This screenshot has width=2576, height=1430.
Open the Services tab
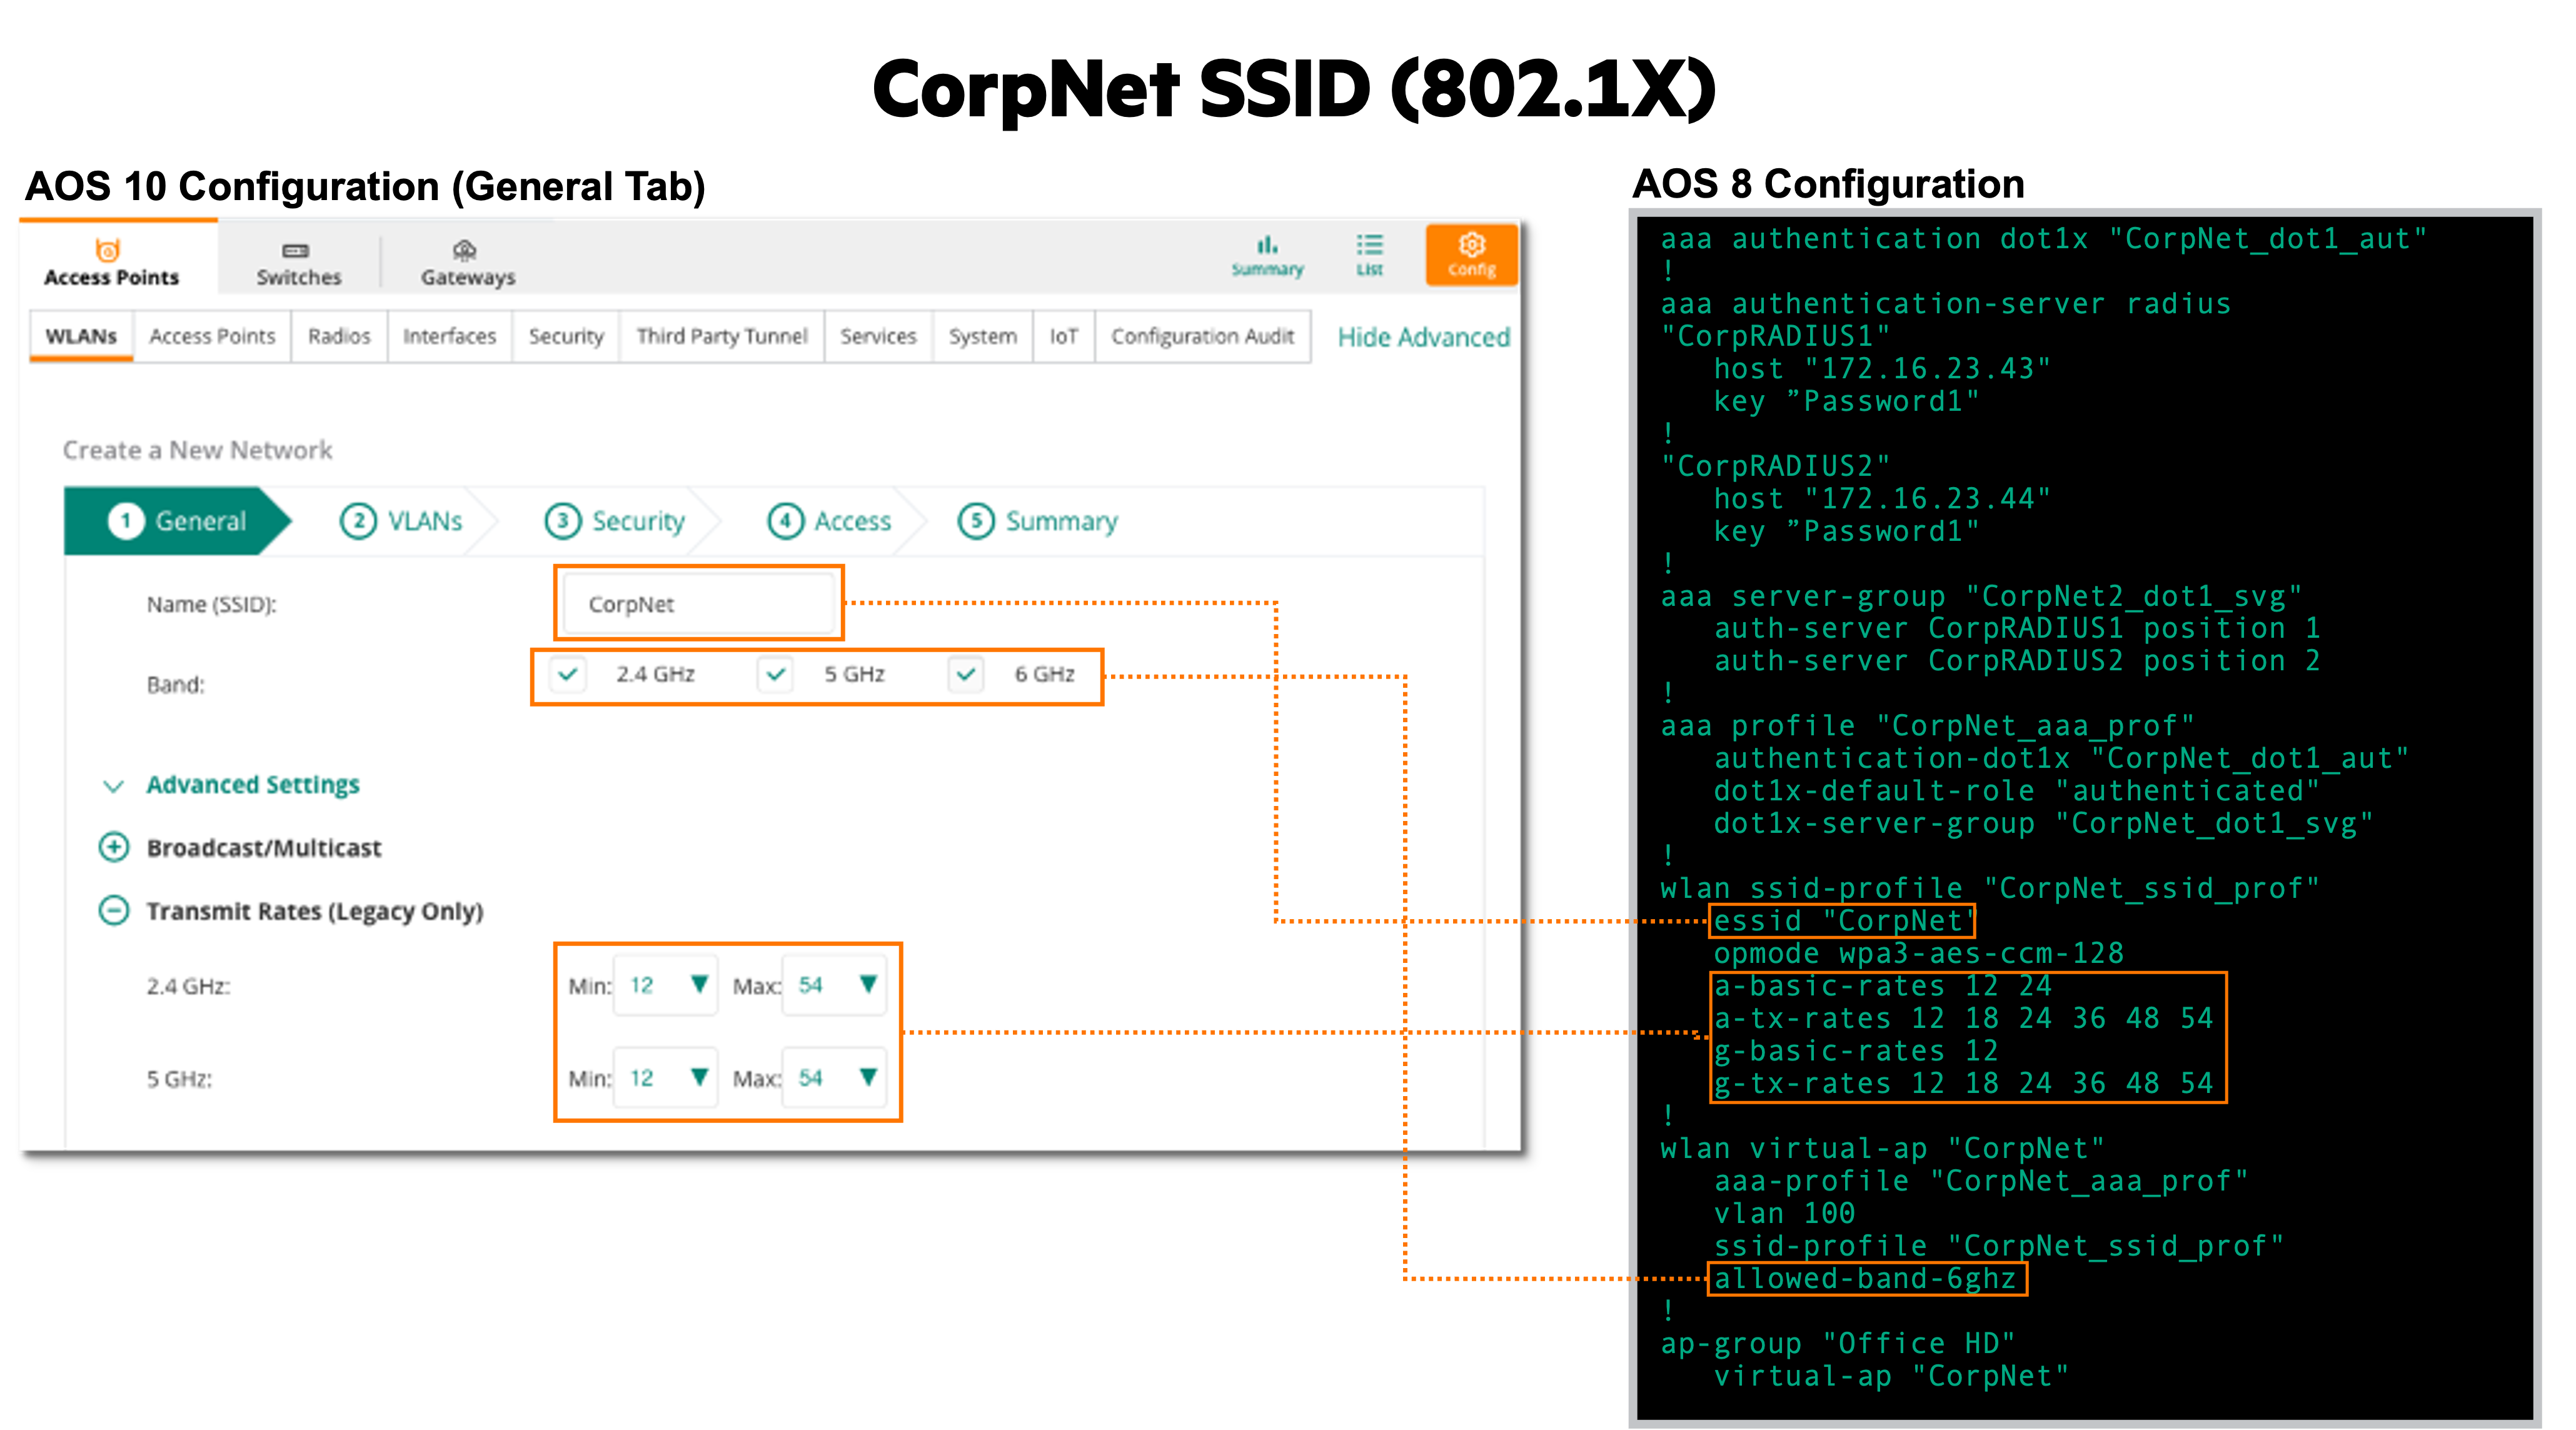tap(878, 336)
